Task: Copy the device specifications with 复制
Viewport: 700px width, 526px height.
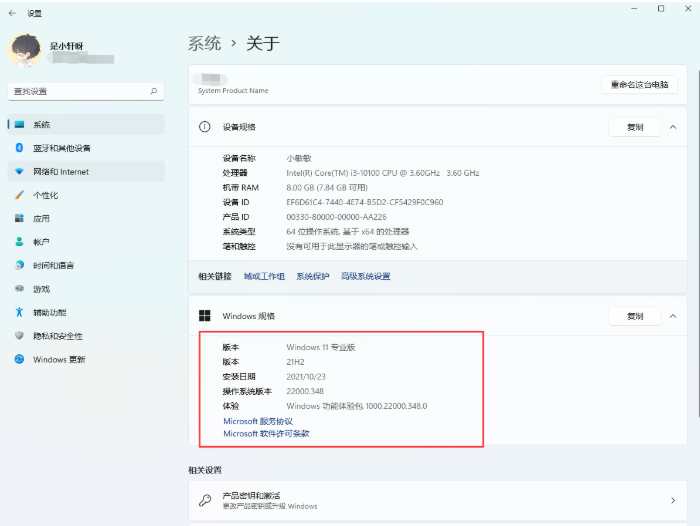Action: (x=634, y=127)
